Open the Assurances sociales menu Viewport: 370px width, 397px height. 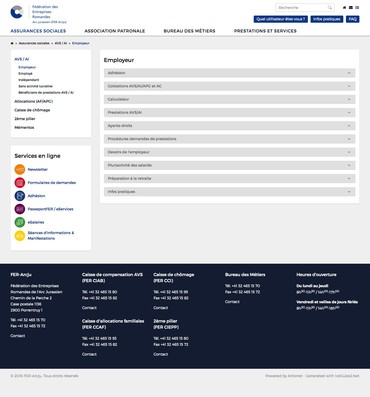point(38,31)
